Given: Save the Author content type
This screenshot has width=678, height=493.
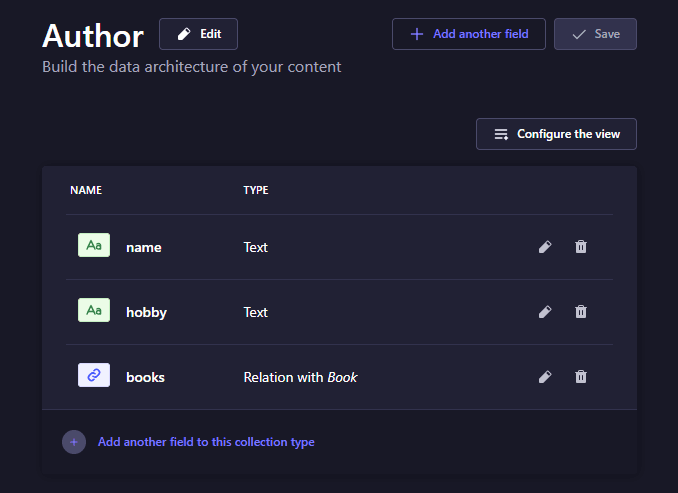Looking at the screenshot, I should [595, 34].
